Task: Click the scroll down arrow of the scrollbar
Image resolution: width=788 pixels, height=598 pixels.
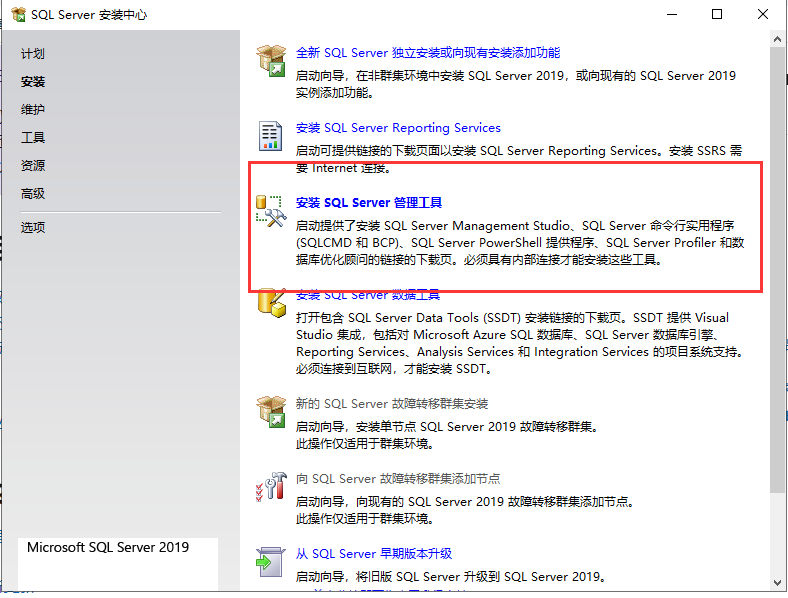Action: [777, 583]
